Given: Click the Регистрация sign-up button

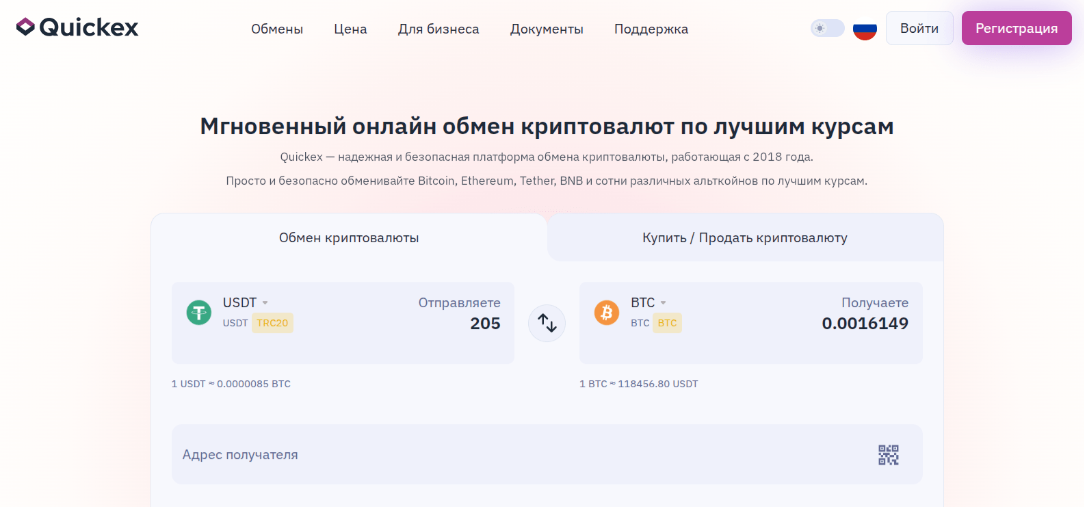Looking at the screenshot, I should (x=1016, y=28).
